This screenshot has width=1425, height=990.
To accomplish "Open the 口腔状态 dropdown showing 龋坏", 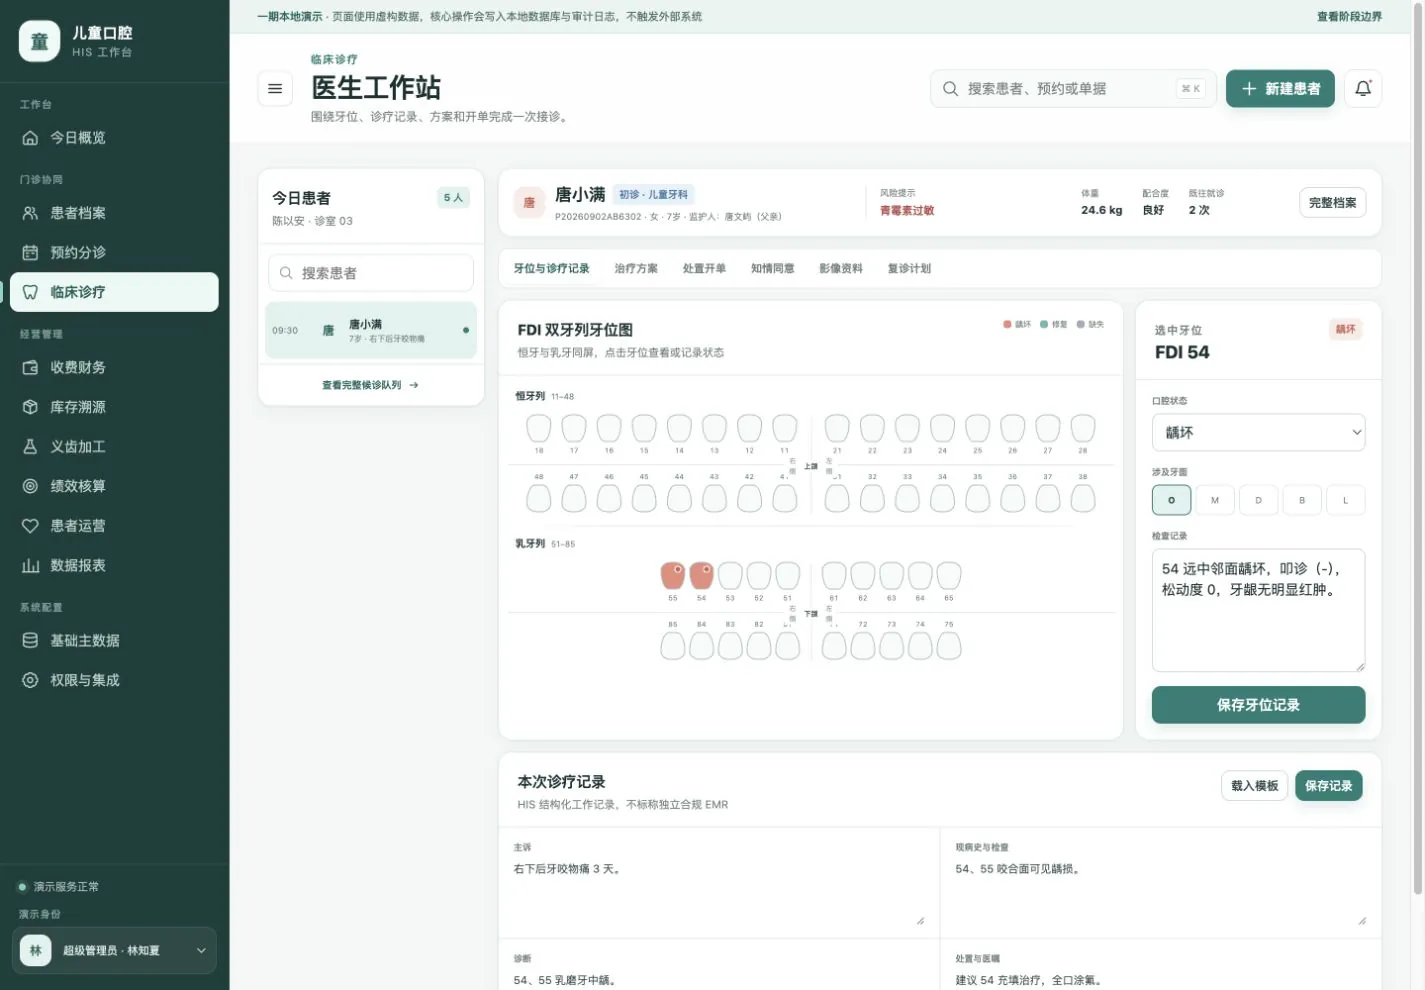I will [x=1258, y=432].
